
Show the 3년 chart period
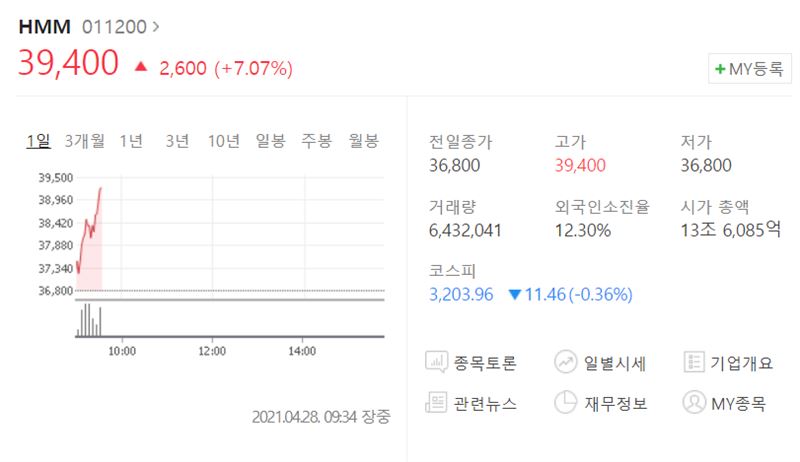pyautogui.click(x=178, y=141)
